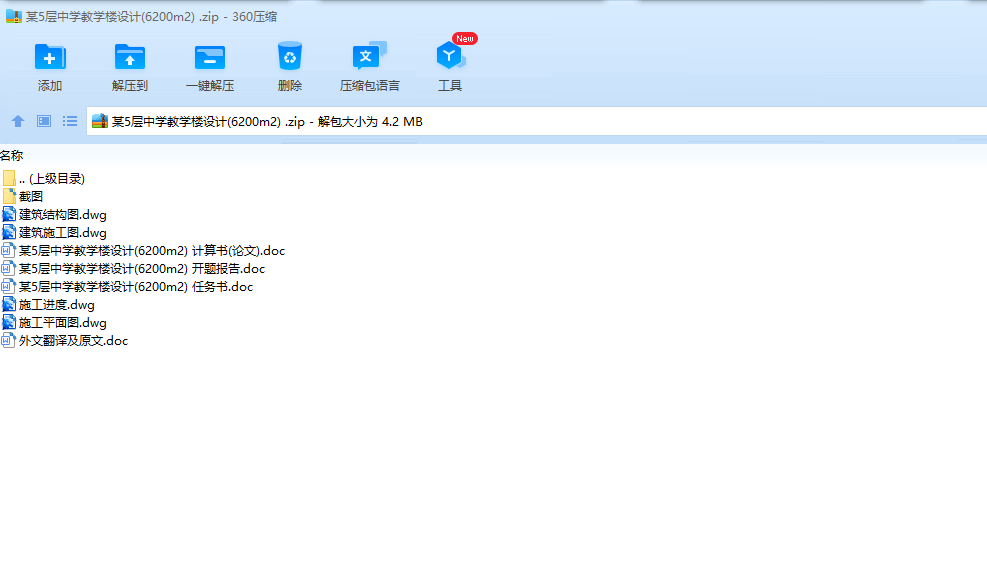Select file name 建筑施工图.dwg

pos(62,233)
